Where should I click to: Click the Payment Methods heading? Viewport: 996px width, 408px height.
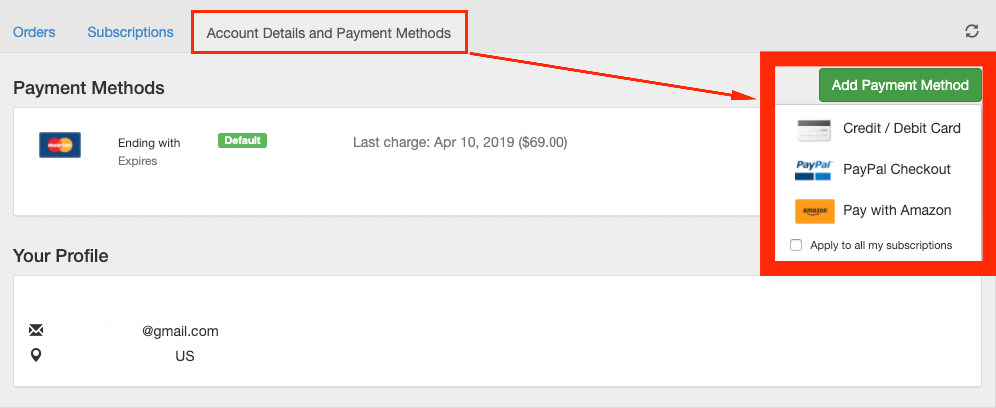tap(89, 88)
